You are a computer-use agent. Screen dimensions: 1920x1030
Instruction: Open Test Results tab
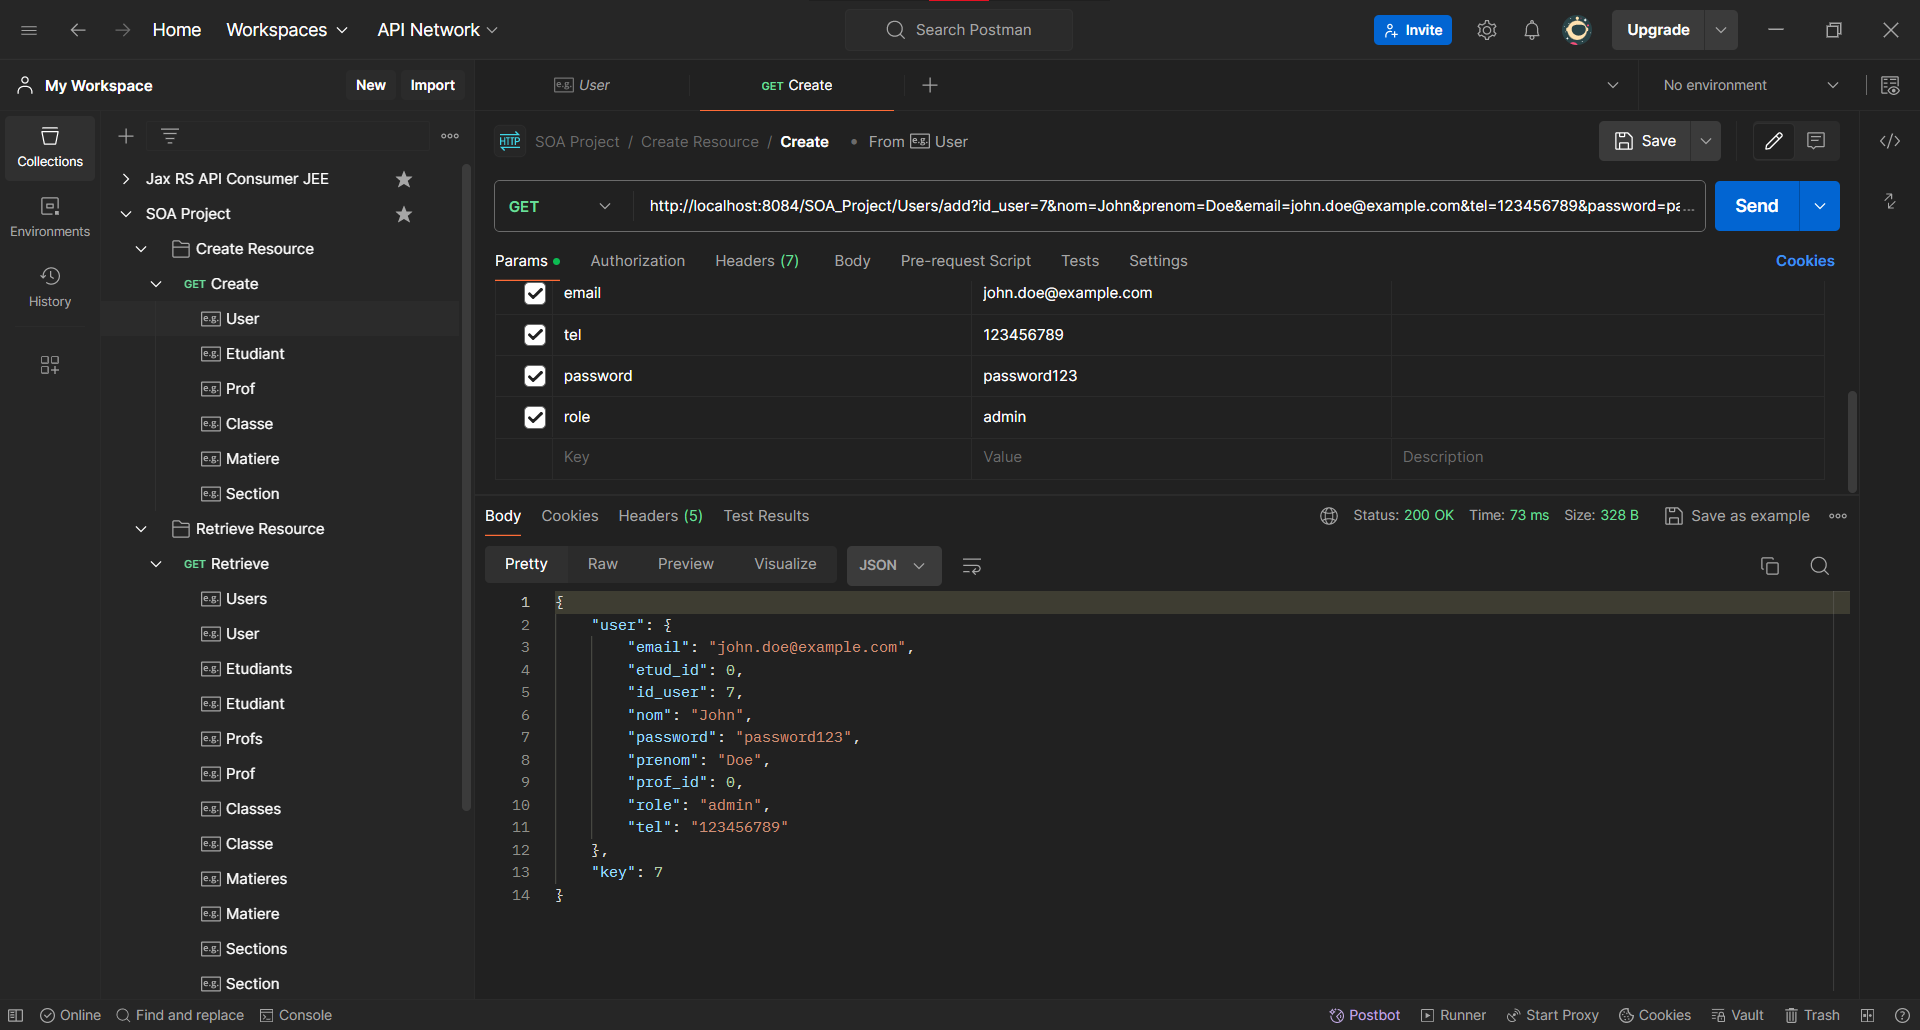click(x=766, y=516)
